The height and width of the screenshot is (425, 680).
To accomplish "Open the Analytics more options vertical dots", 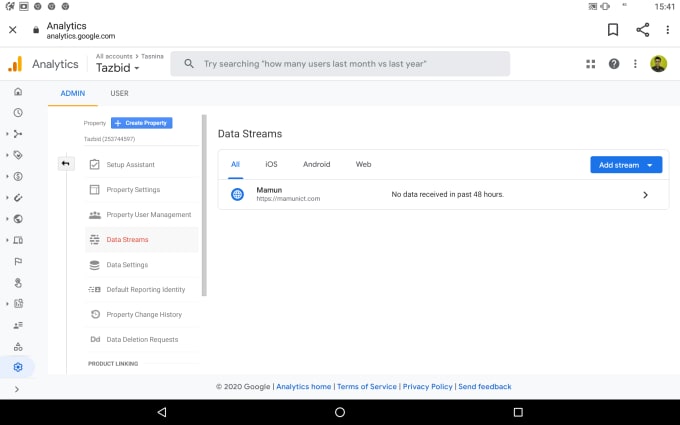I will click(635, 64).
